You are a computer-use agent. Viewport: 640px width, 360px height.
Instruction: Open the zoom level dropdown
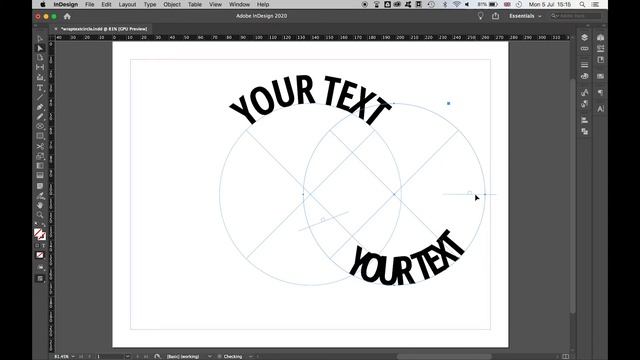coord(73,356)
